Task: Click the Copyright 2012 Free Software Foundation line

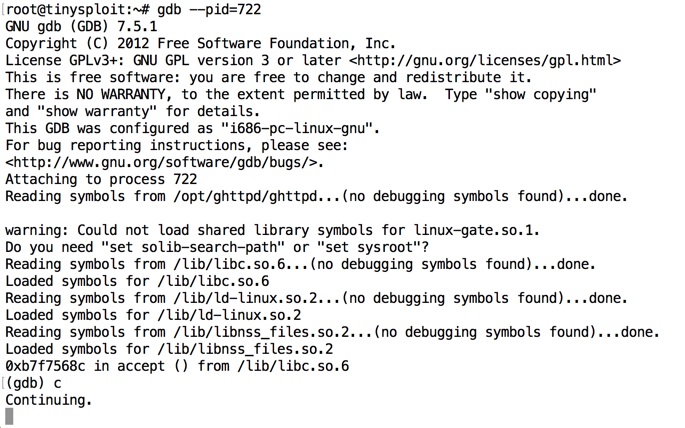Action: [200, 44]
